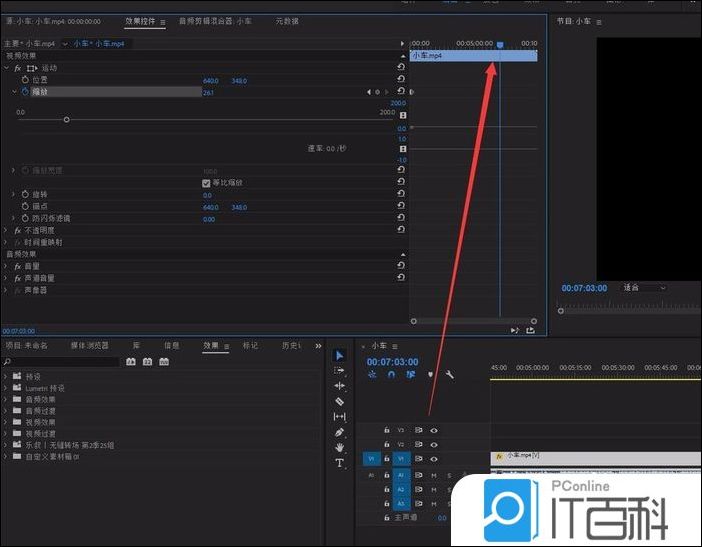Uncheck the 等比缩放 checkbox

coord(206,183)
